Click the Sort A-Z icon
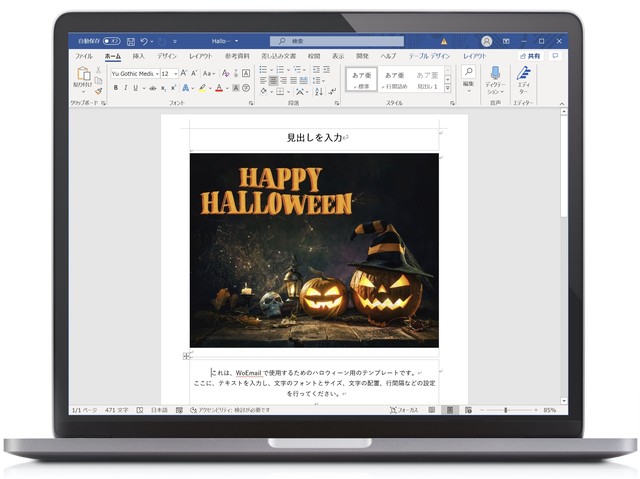This screenshot has width=640, height=479. (x=319, y=91)
